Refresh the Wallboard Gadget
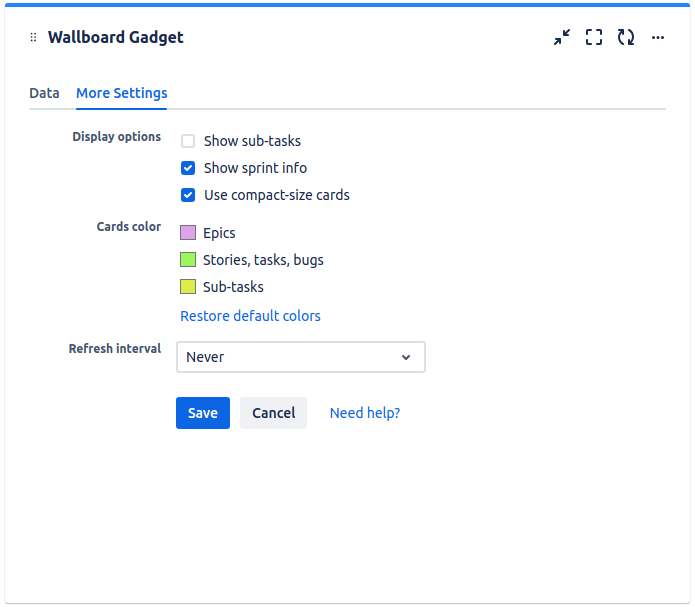 point(626,38)
